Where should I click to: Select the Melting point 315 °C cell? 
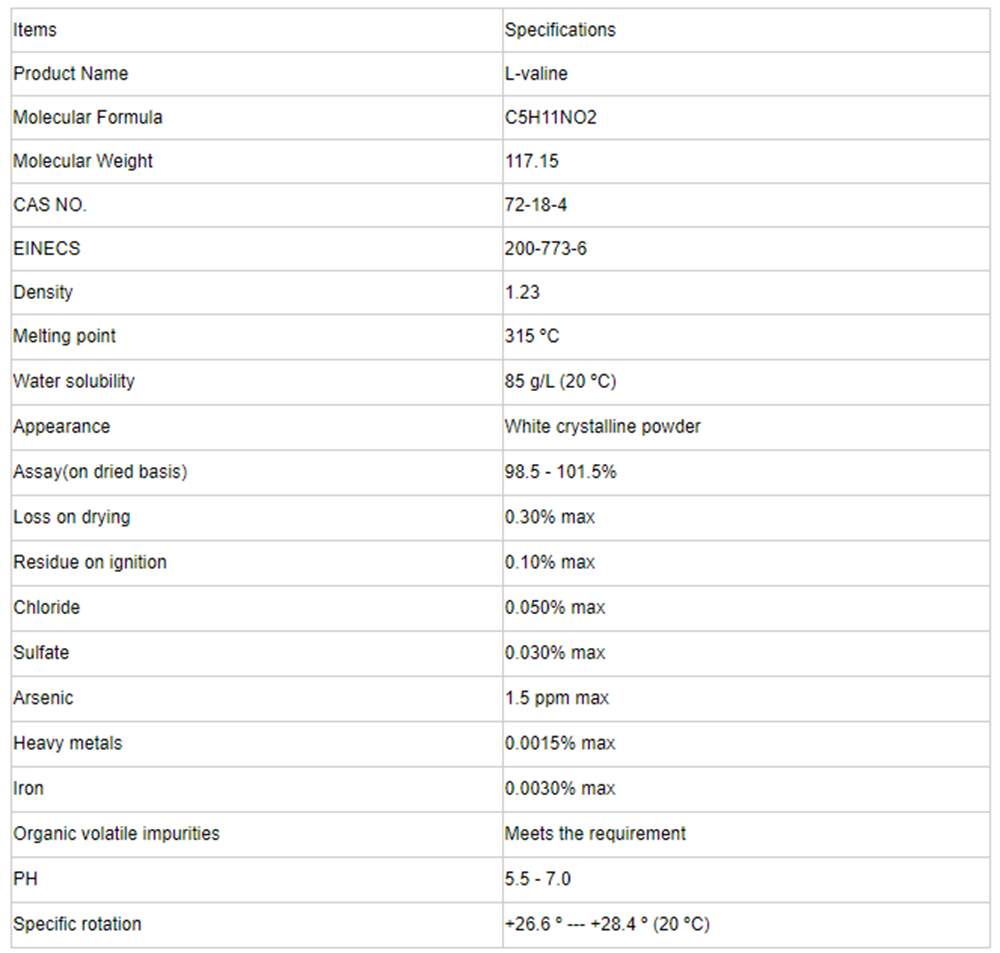click(746, 337)
